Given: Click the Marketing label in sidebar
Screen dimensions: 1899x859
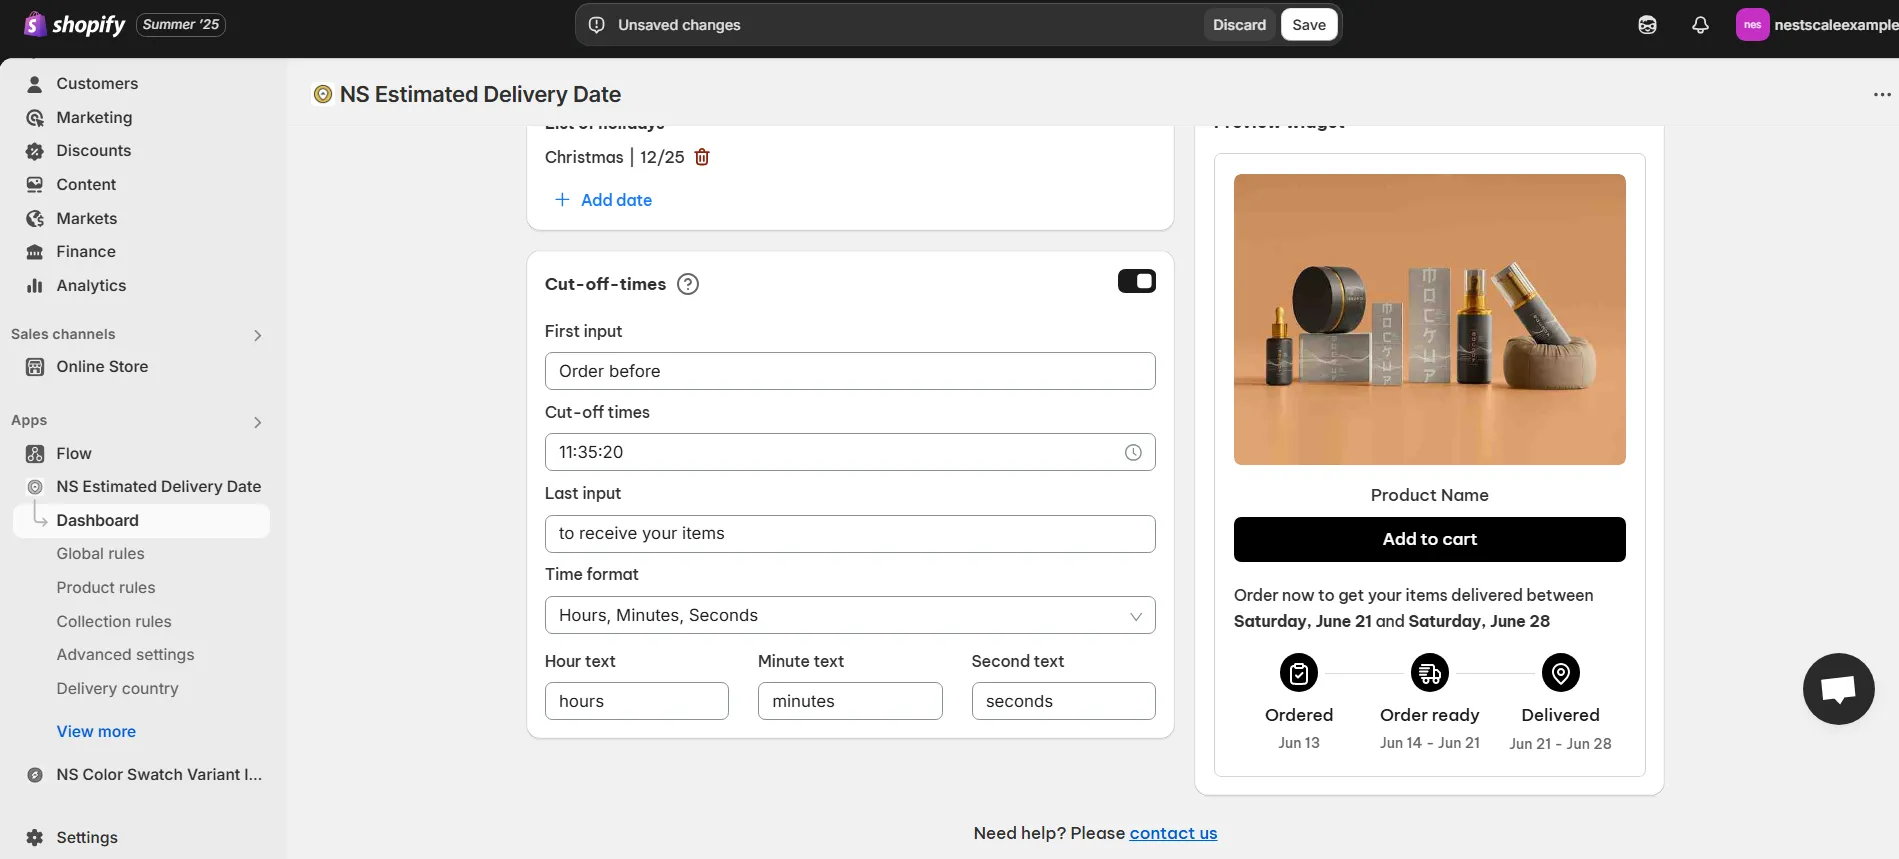Looking at the screenshot, I should tap(94, 118).
